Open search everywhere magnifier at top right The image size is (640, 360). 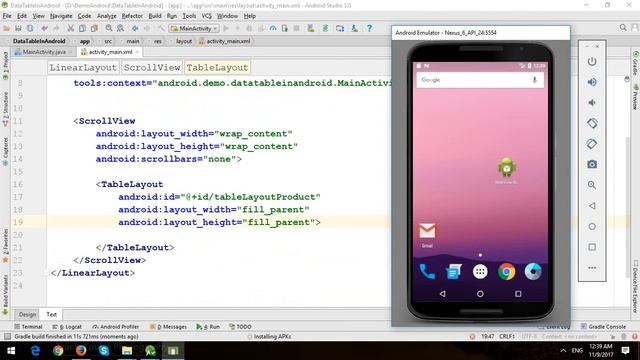(623, 28)
